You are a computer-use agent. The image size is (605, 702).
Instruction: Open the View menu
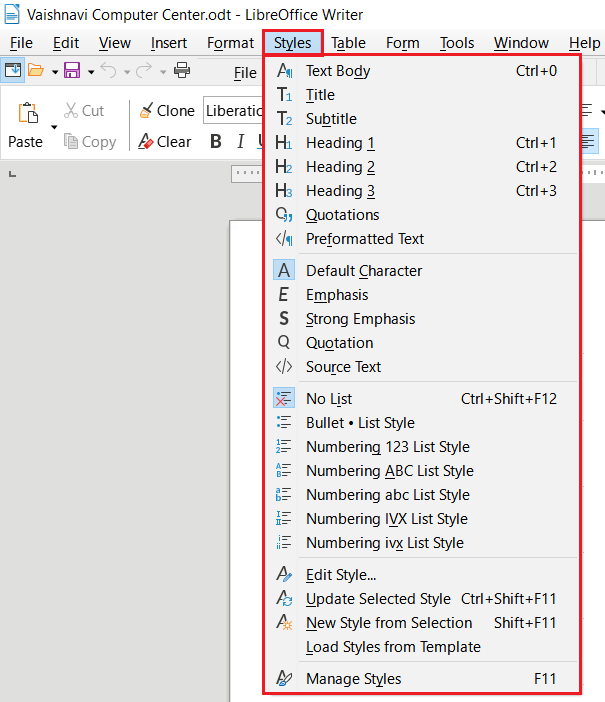tap(115, 43)
